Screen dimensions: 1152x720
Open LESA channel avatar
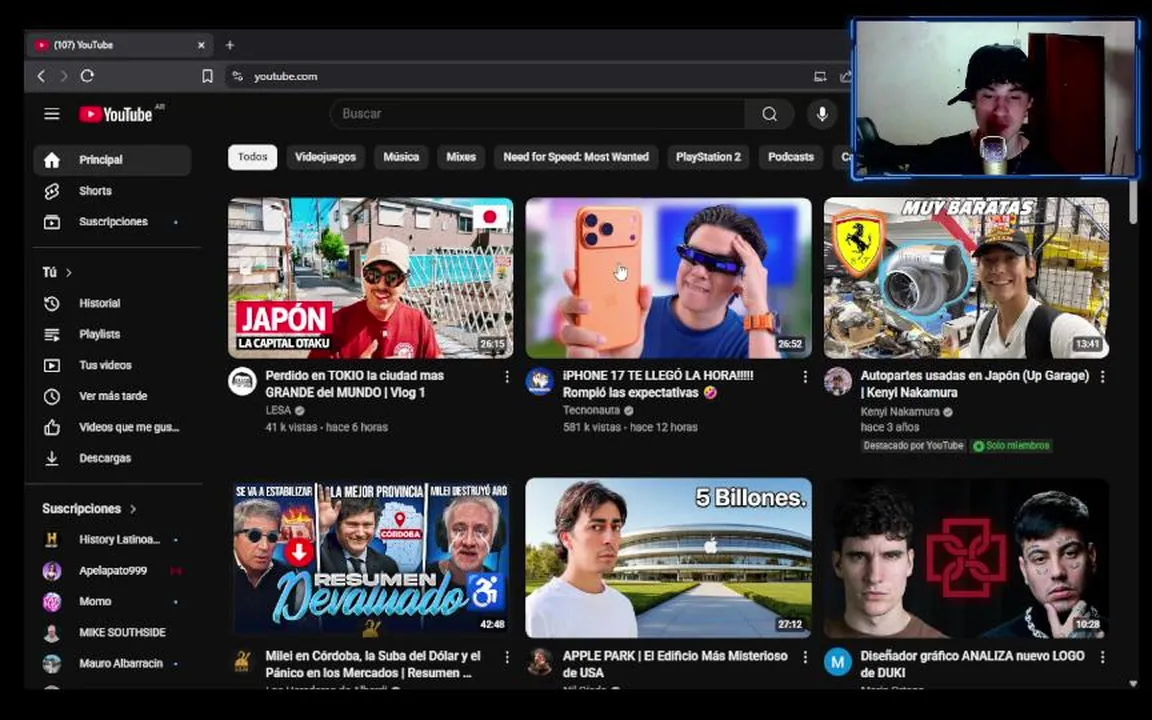click(x=242, y=381)
